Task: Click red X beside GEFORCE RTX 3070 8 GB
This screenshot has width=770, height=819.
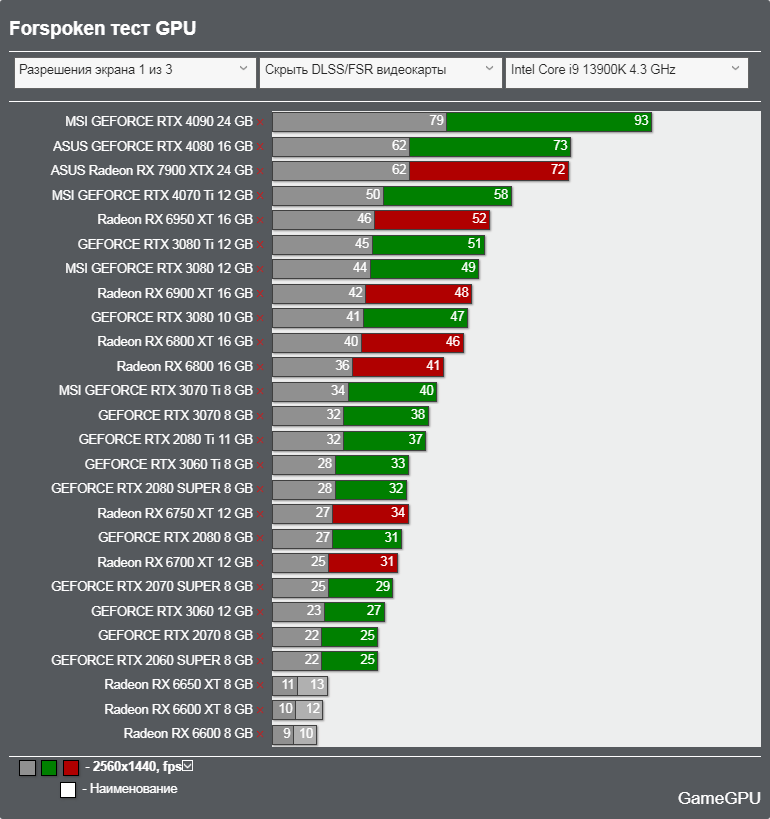Action: (260, 416)
